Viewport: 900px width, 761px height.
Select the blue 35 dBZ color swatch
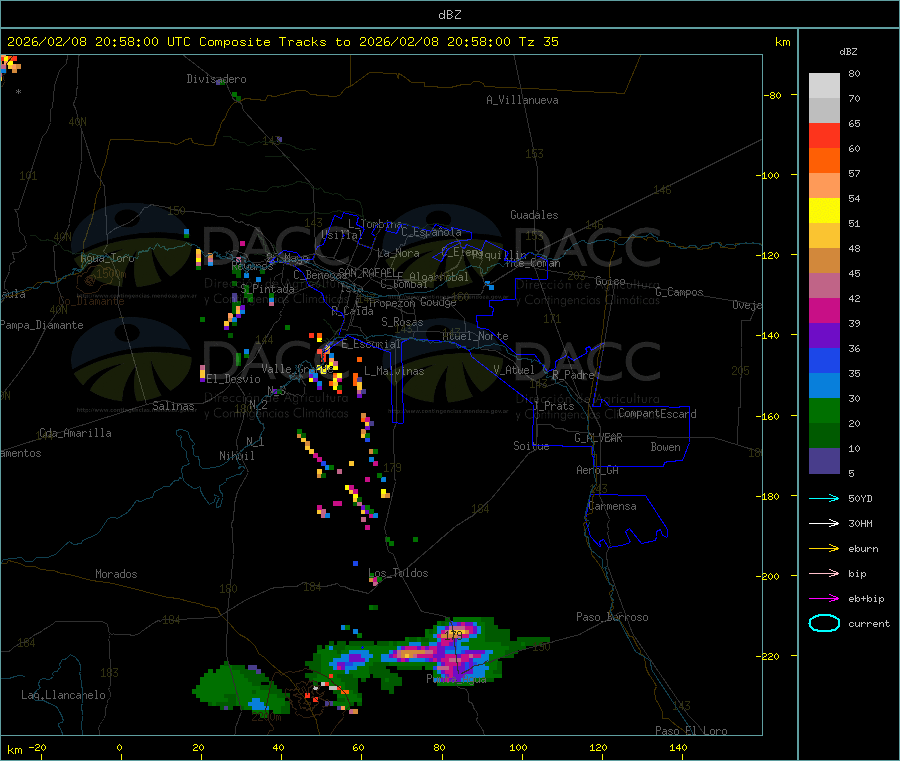tap(824, 360)
